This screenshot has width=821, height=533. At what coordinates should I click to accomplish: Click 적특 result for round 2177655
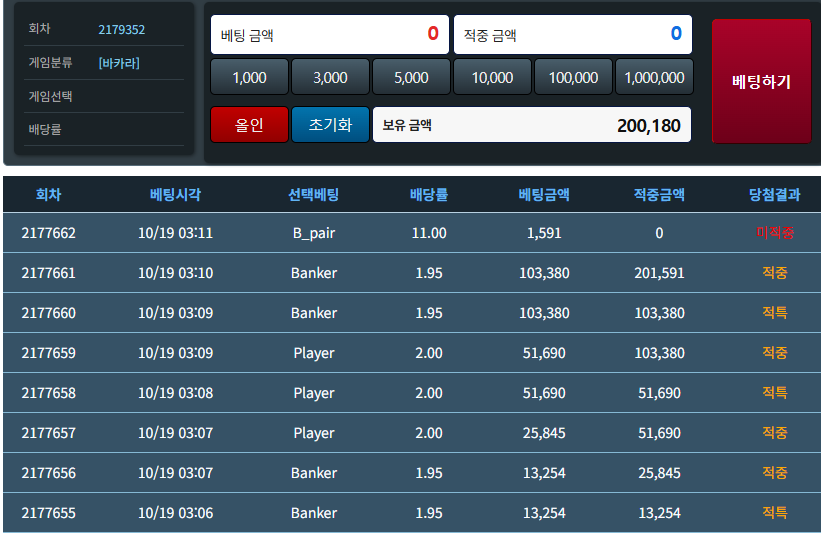point(775,513)
